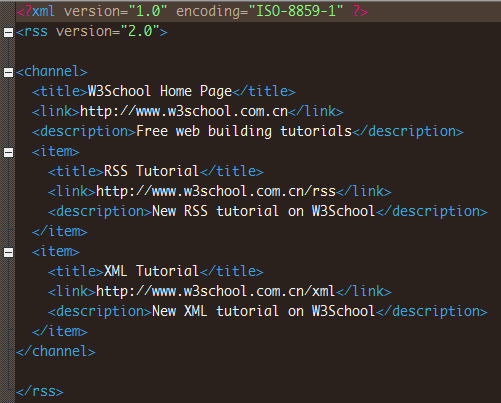Viewport: 501px width, 403px height.
Task: Click the closing </channel> tag
Action: pyautogui.click(x=56, y=351)
